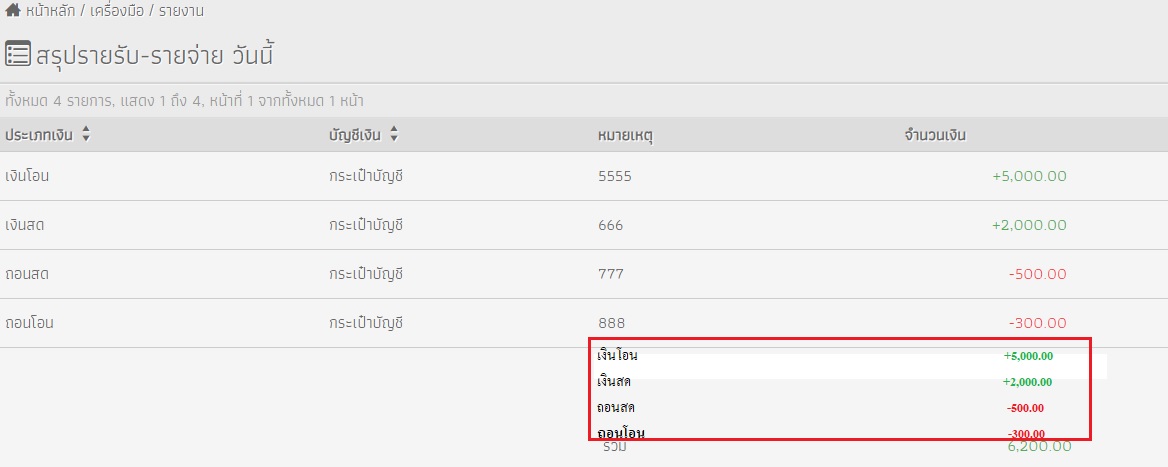Image resolution: width=1168 pixels, height=467 pixels.
Task: Click the list icon beside page title
Action: click(x=18, y=54)
